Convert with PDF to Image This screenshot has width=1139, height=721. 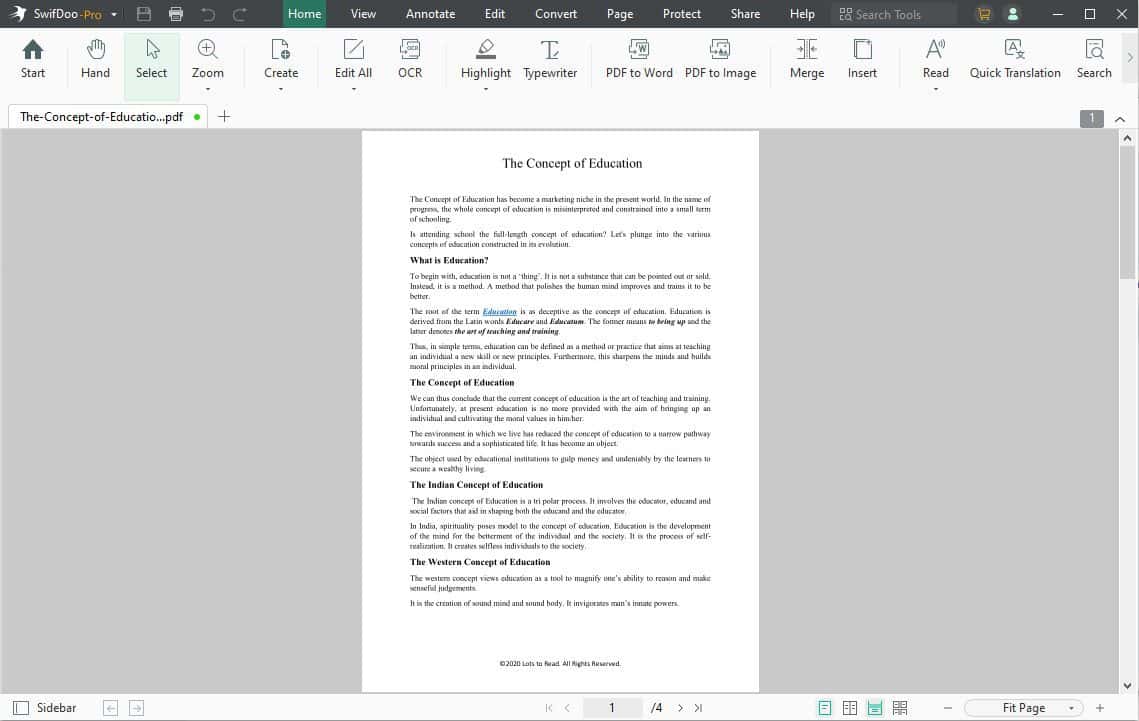pyautogui.click(x=720, y=60)
